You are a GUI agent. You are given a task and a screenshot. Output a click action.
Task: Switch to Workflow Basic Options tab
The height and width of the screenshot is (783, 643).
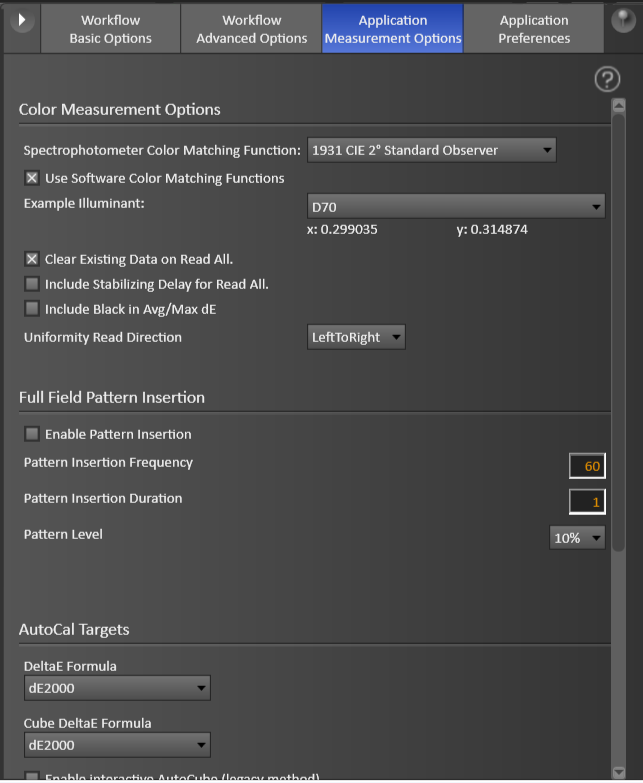pos(110,29)
